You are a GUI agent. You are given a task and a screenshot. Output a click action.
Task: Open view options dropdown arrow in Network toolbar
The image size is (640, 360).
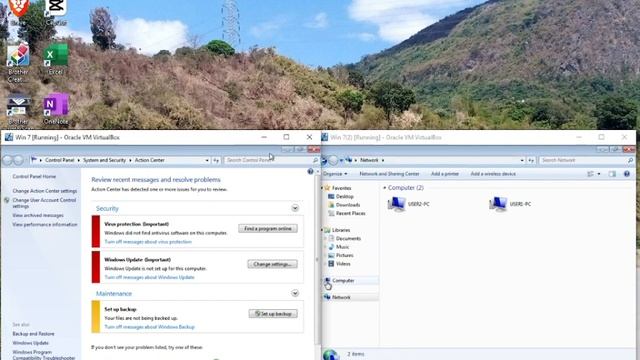point(599,174)
